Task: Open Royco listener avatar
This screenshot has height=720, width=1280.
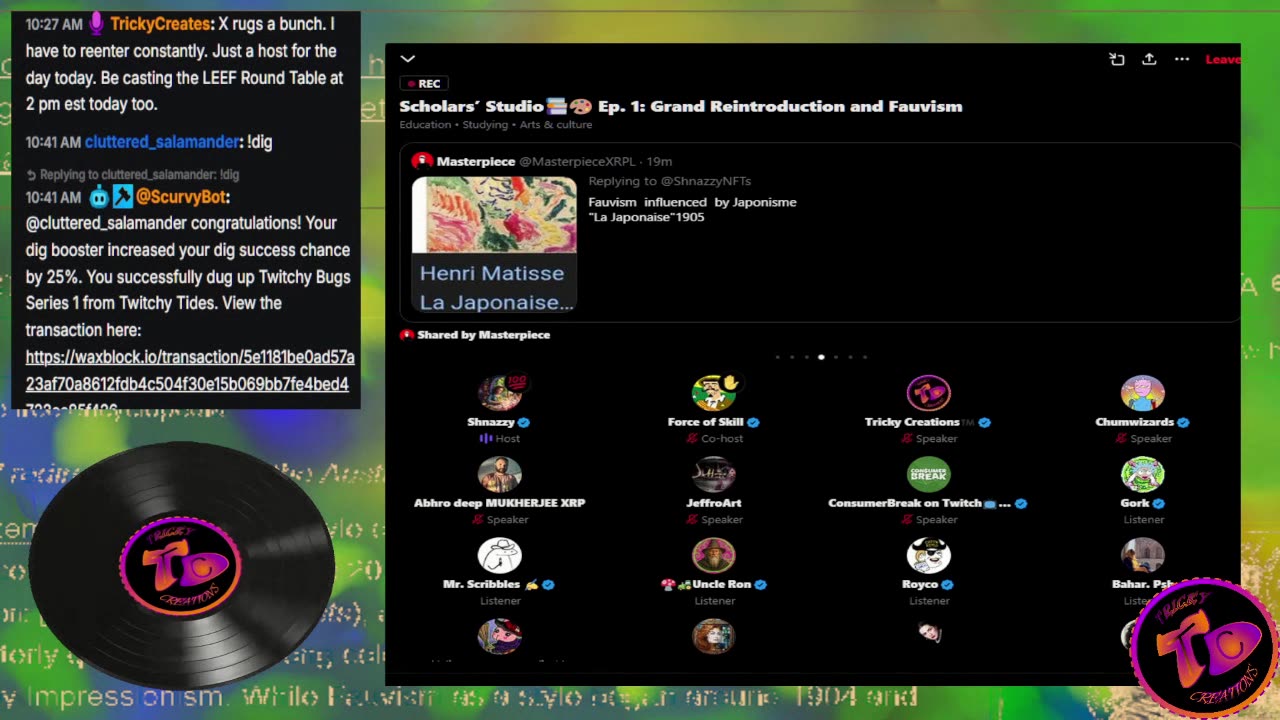Action: (x=928, y=555)
